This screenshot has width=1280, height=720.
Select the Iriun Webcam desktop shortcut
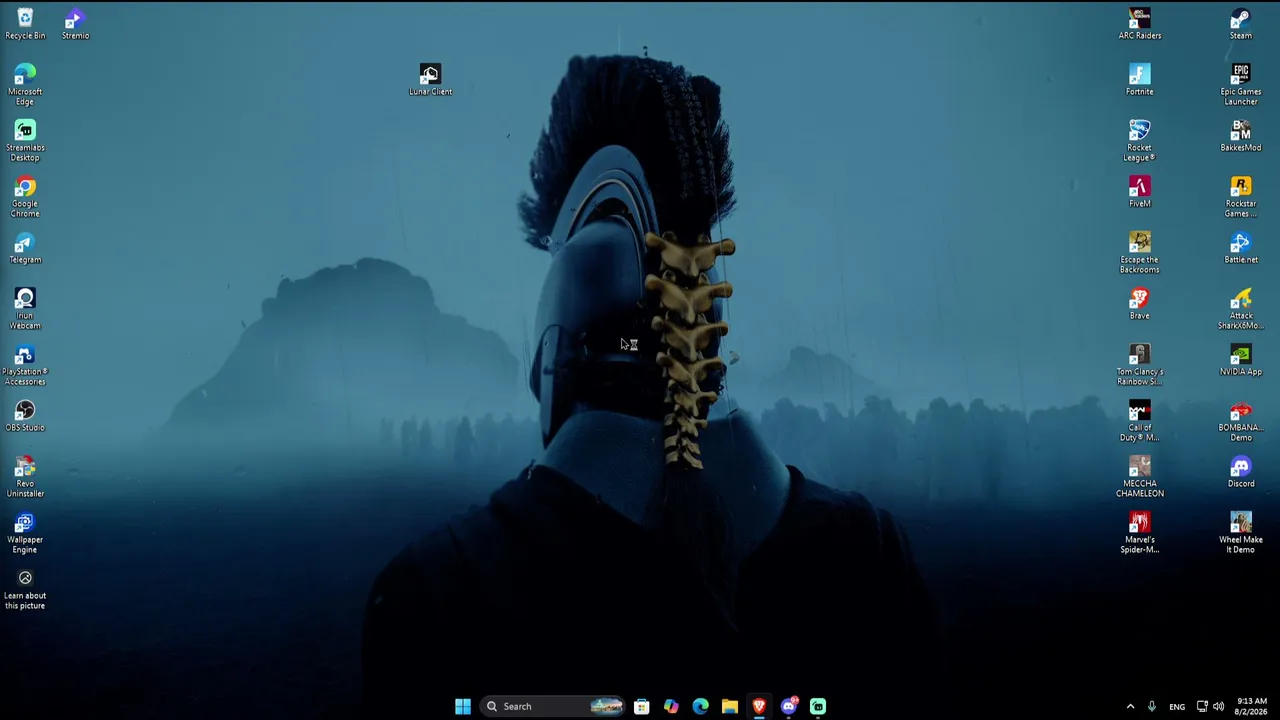(25, 309)
